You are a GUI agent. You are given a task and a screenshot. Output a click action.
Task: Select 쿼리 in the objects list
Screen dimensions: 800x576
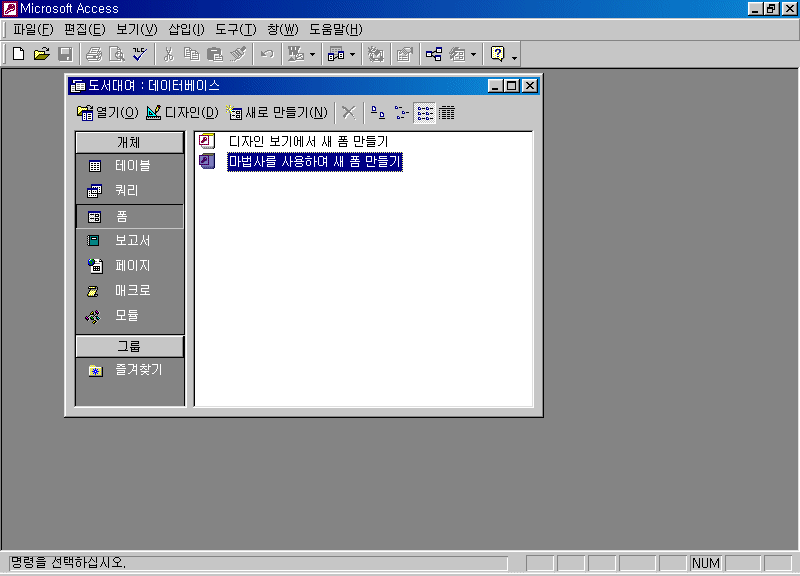click(x=130, y=190)
